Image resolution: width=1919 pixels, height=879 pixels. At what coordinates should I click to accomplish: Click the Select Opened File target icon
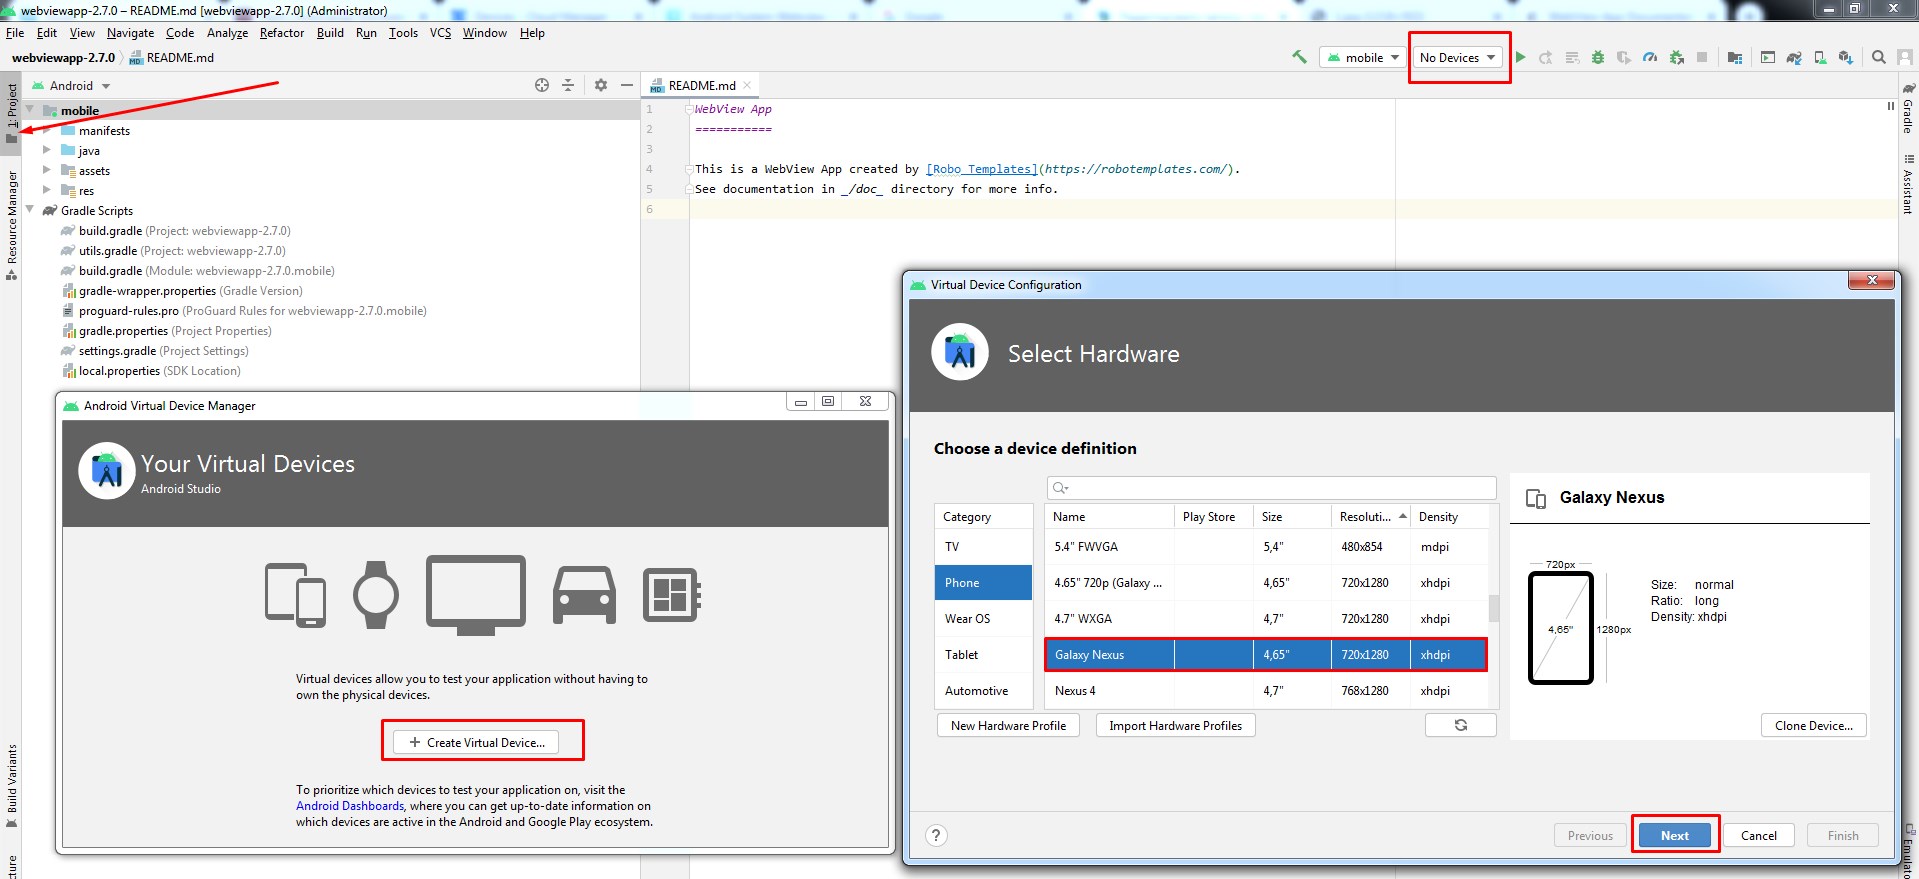click(542, 85)
